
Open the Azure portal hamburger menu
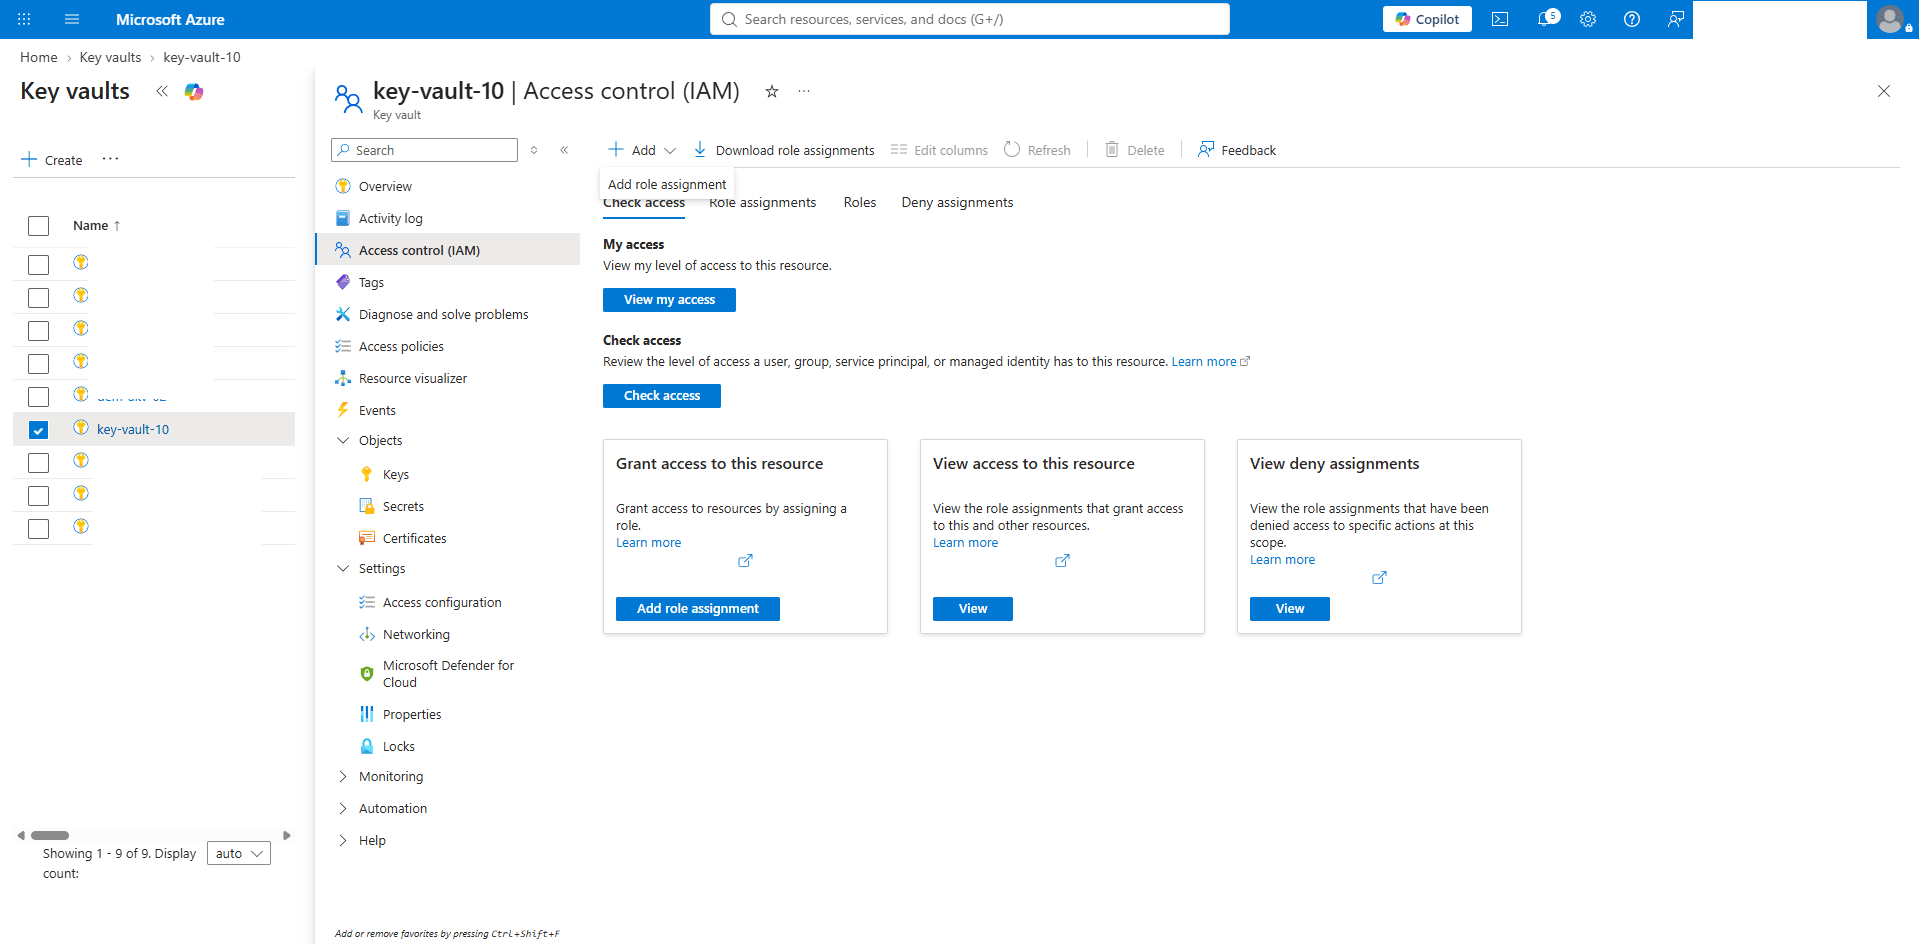click(72, 19)
